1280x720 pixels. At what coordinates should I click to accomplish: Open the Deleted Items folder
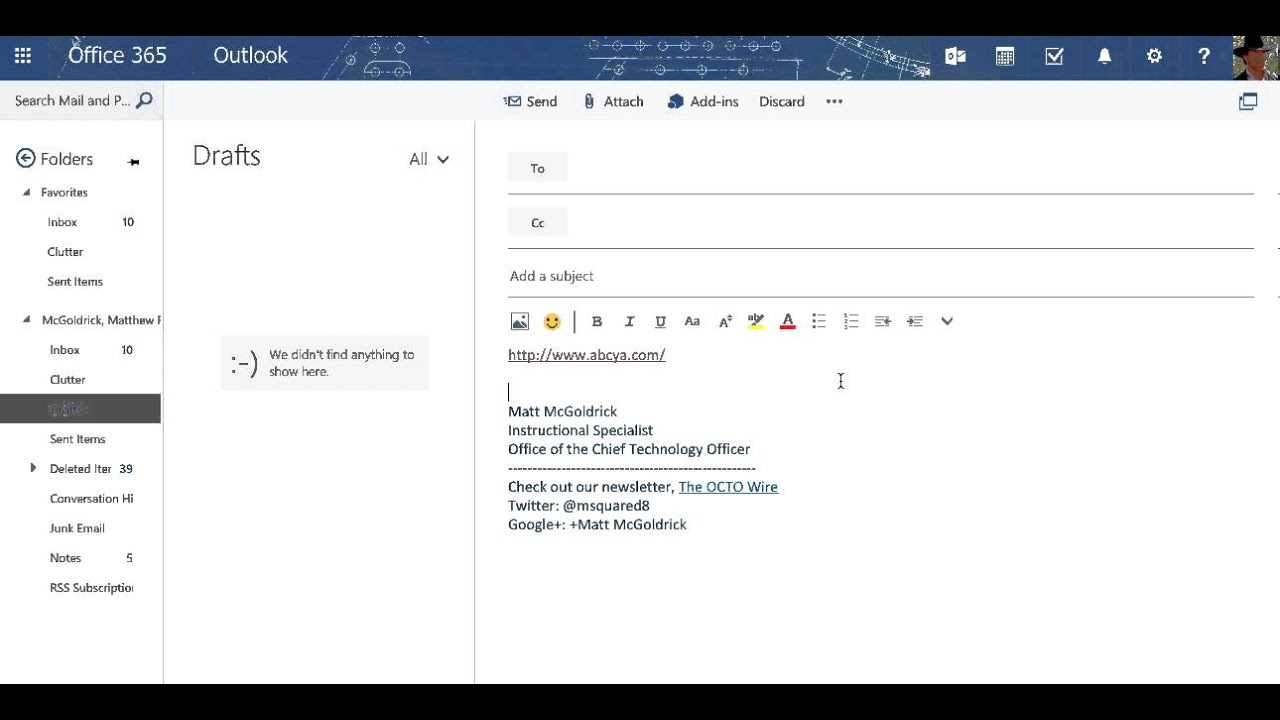pyautogui.click(x=80, y=469)
